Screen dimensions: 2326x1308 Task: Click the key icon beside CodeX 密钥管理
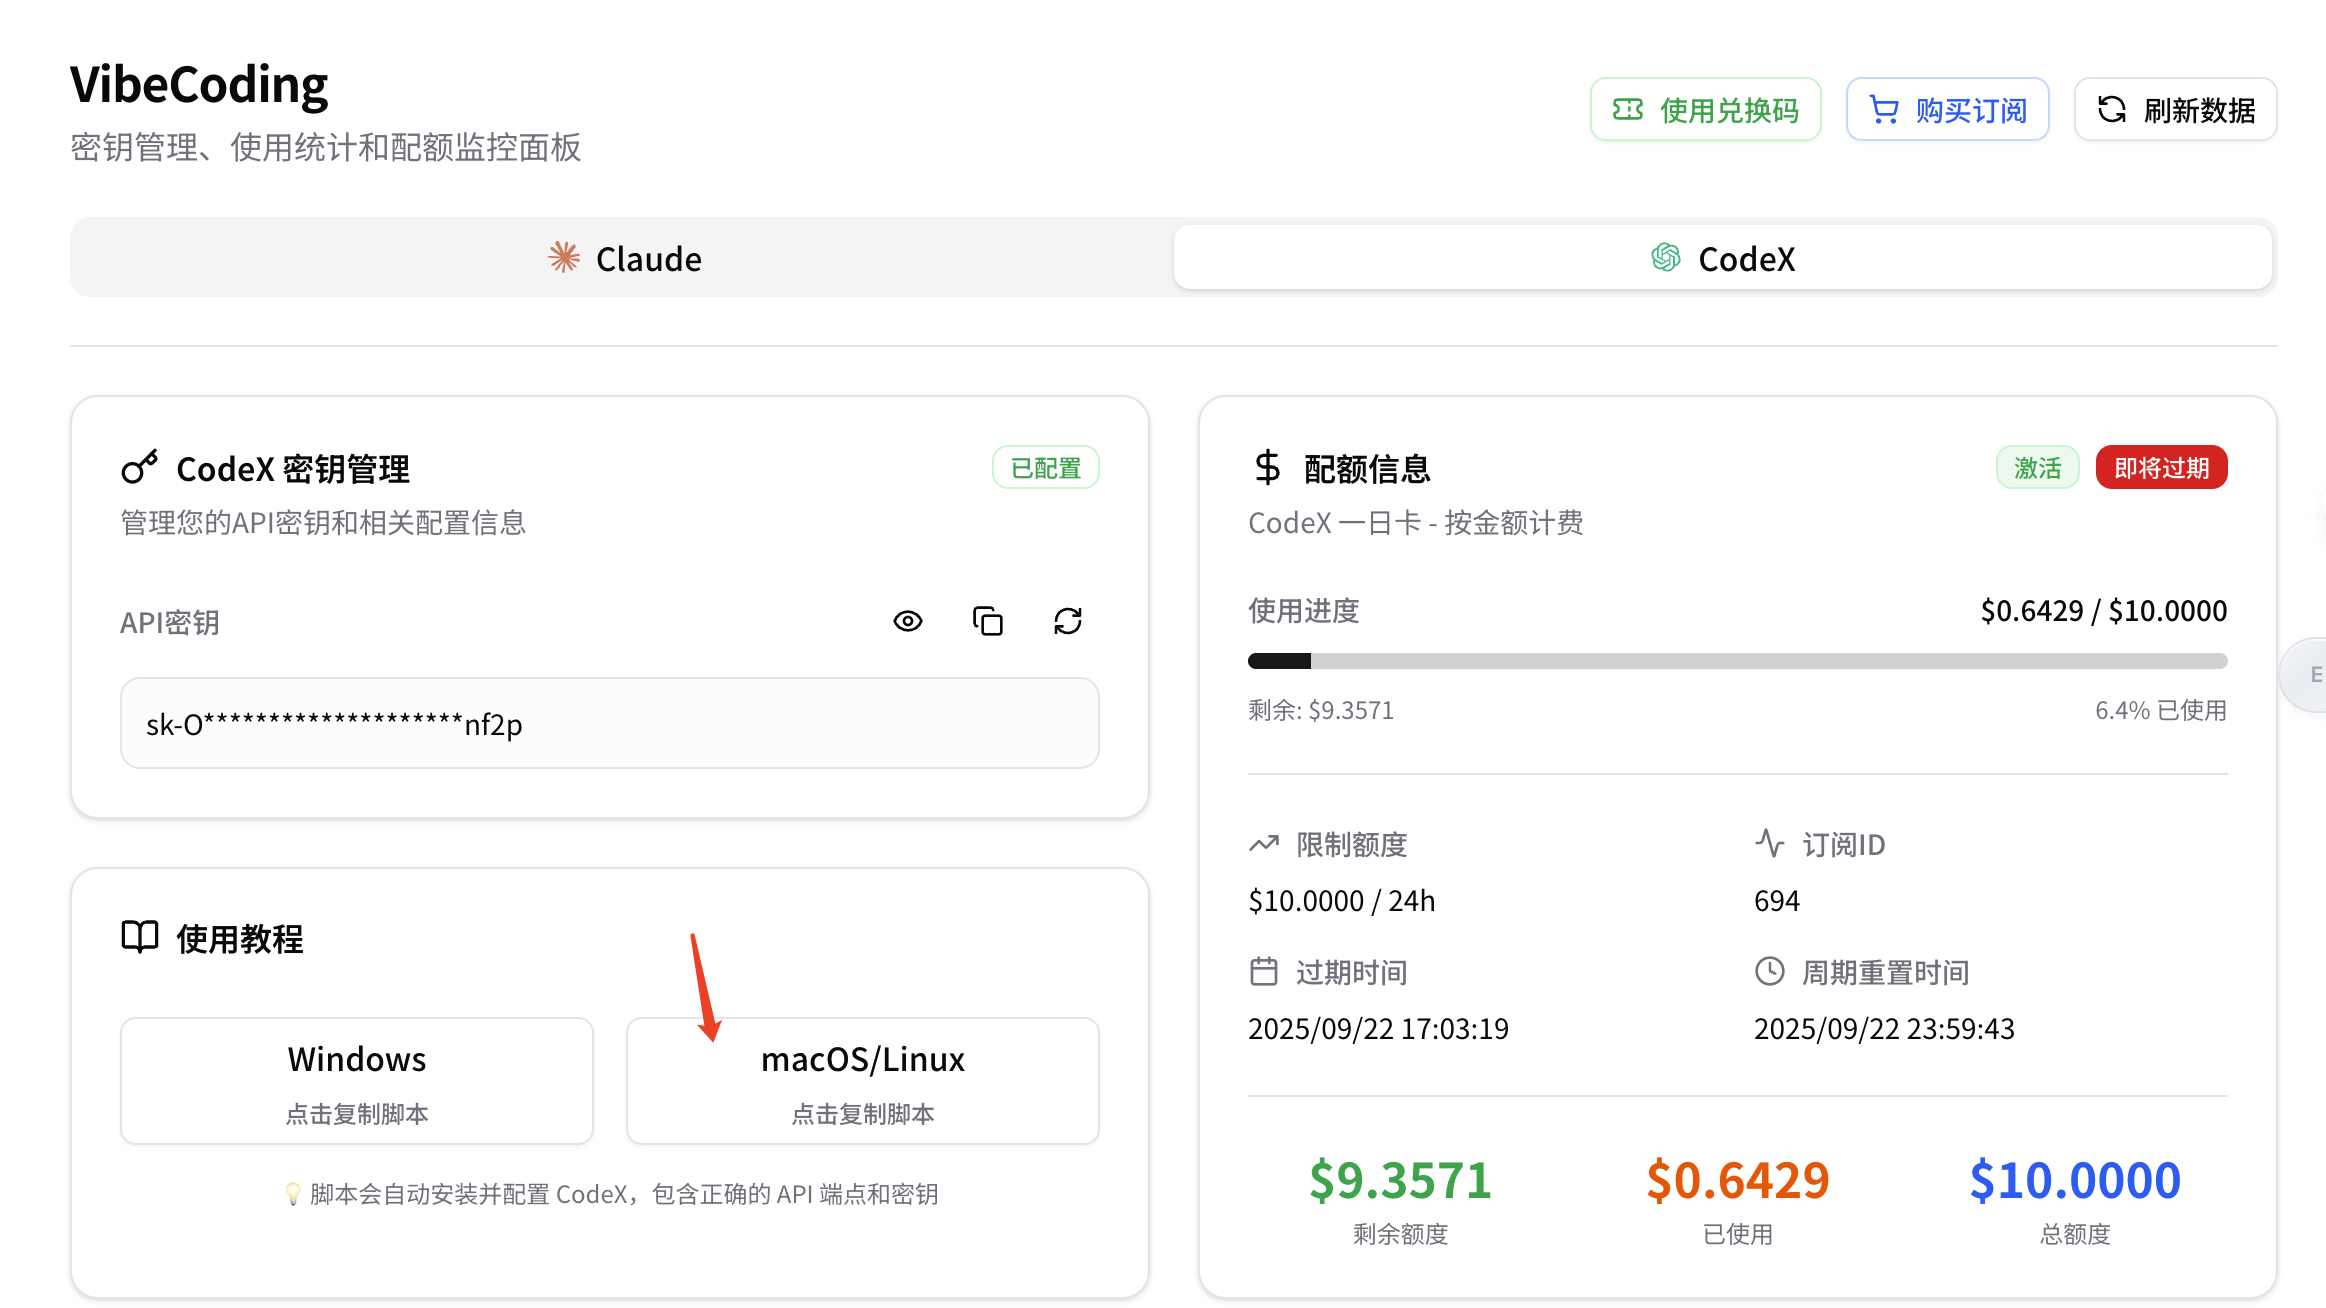coord(140,467)
